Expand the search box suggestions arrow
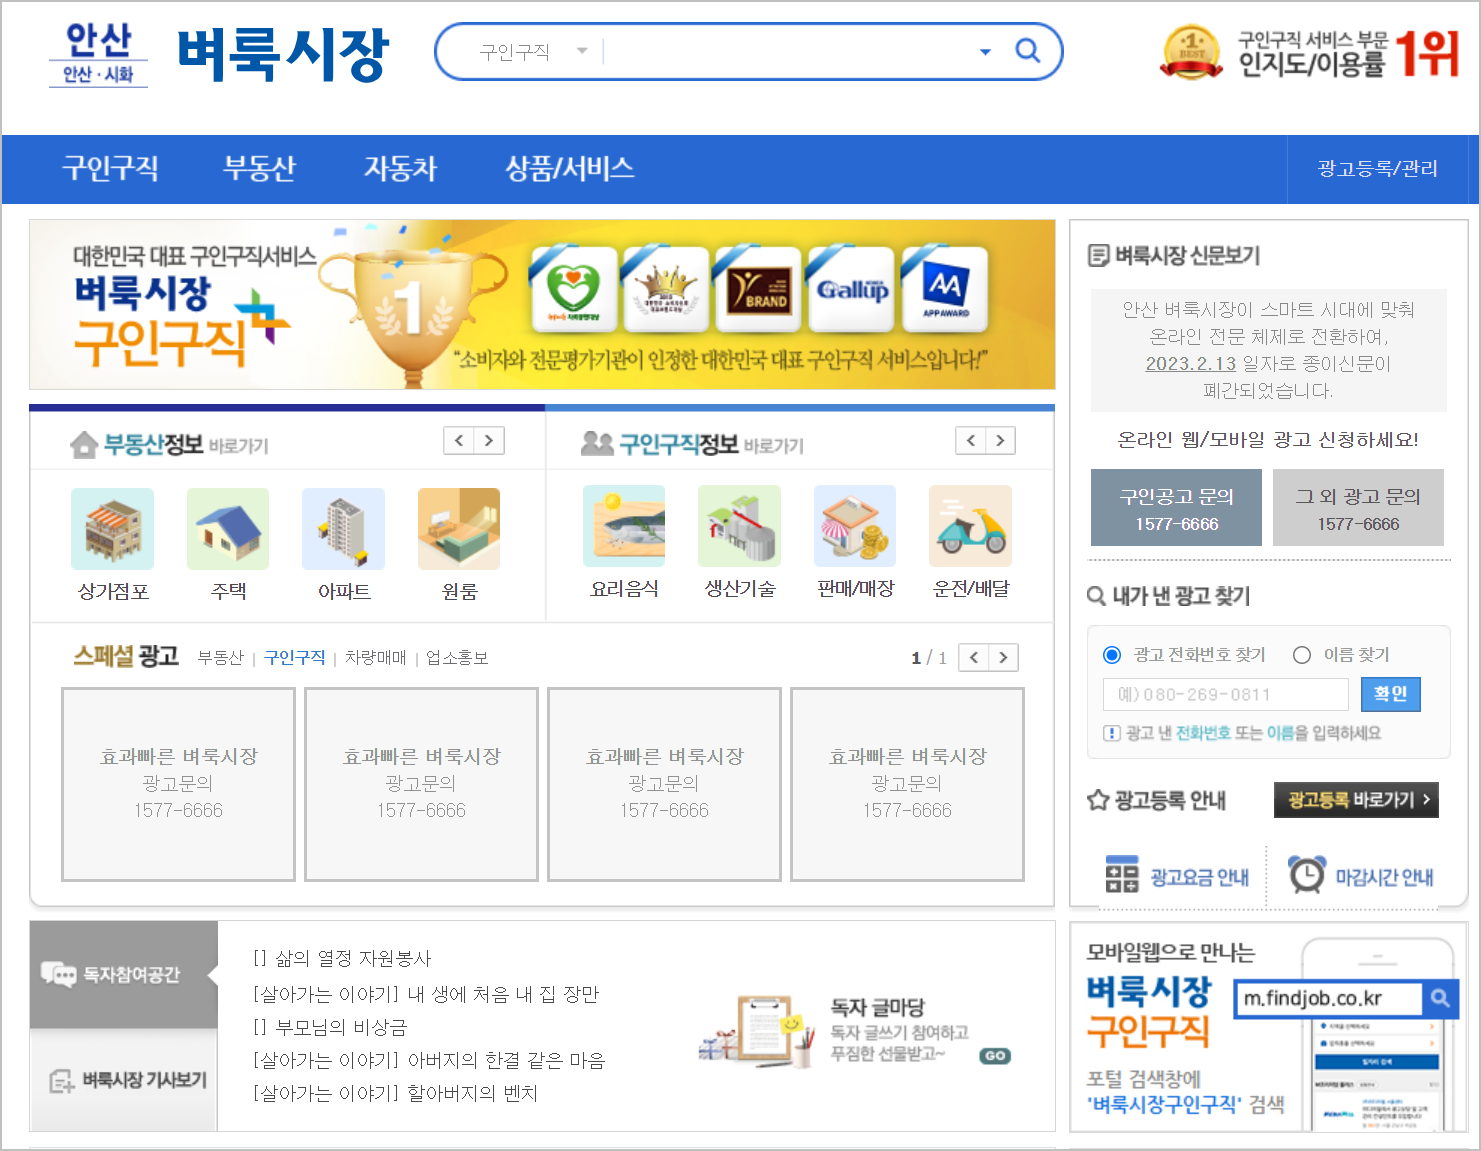The image size is (1481, 1151). click(985, 51)
